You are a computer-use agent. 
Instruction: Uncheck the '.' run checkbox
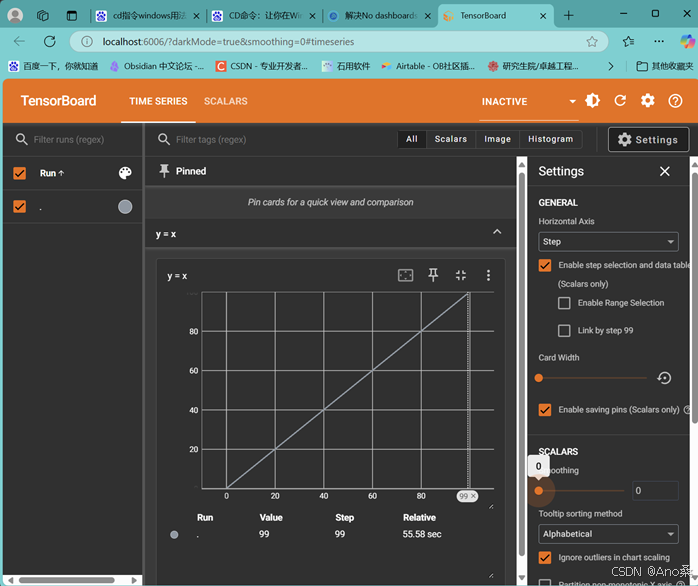[20, 207]
